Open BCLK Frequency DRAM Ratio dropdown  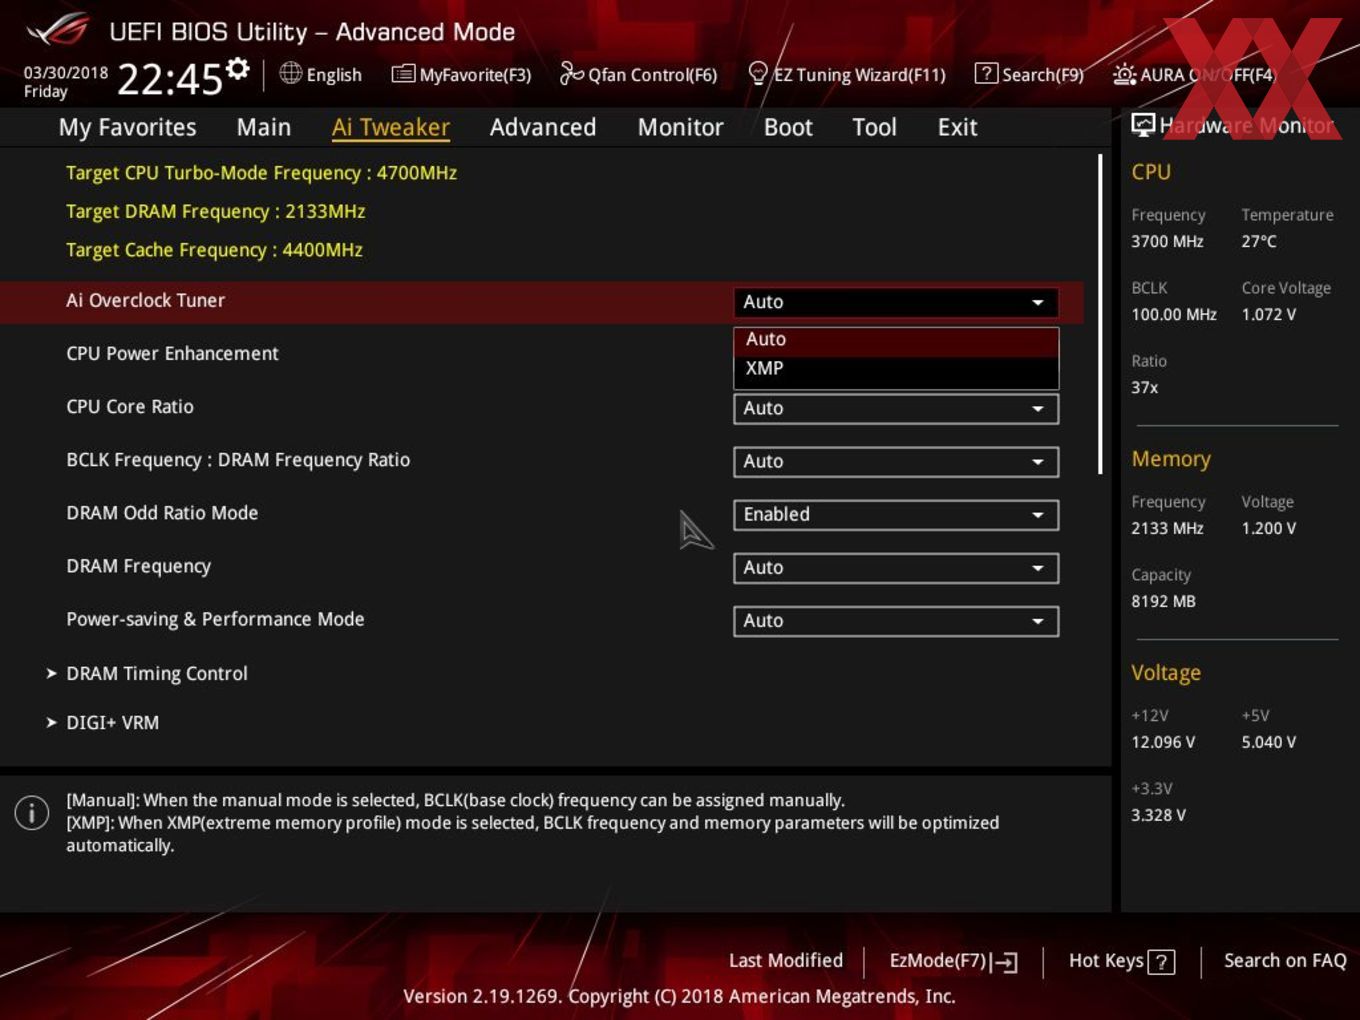click(x=896, y=461)
